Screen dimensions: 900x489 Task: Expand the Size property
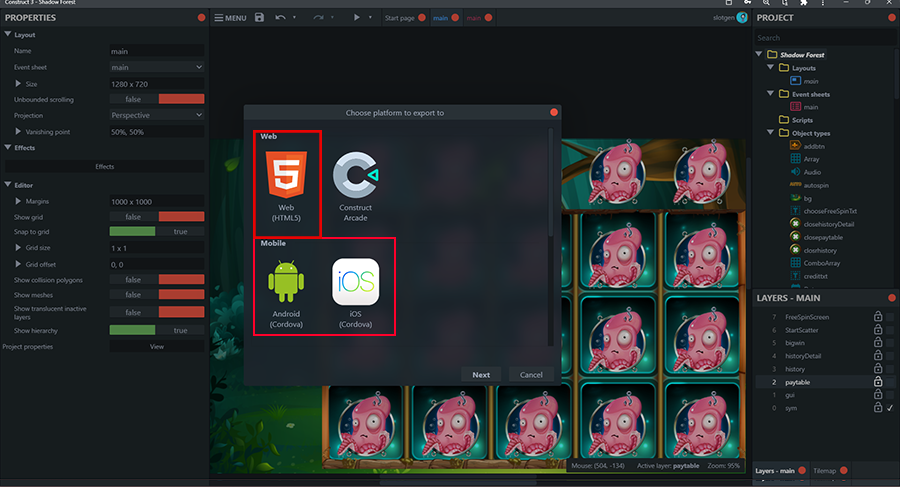coord(18,84)
